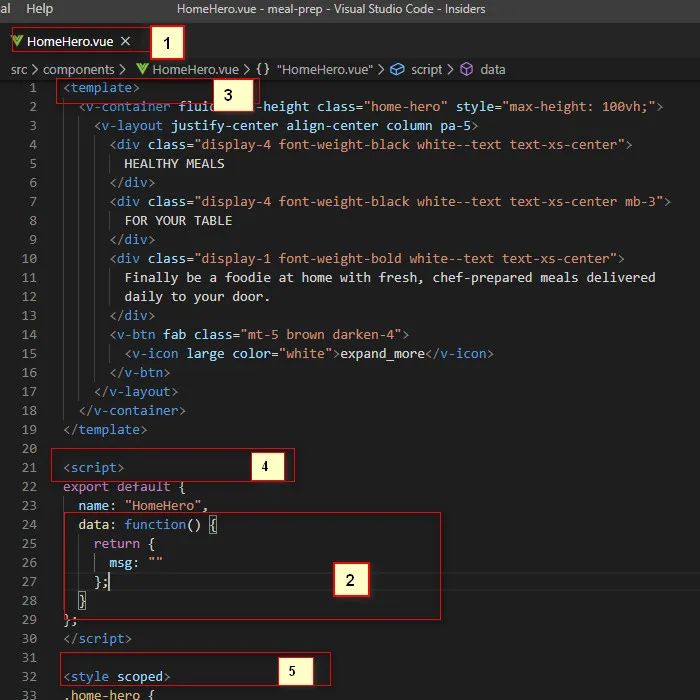Viewport: 700px width, 700px height.
Task: Expand breadcrumb chevron before script
Action: (x=381, y=70)
